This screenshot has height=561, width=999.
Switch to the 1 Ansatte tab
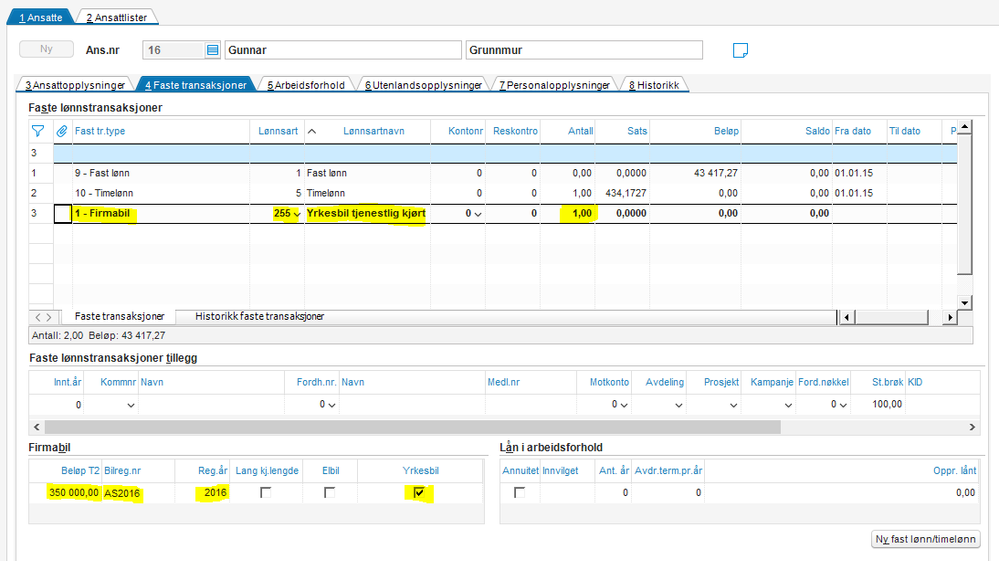[41, 17]
